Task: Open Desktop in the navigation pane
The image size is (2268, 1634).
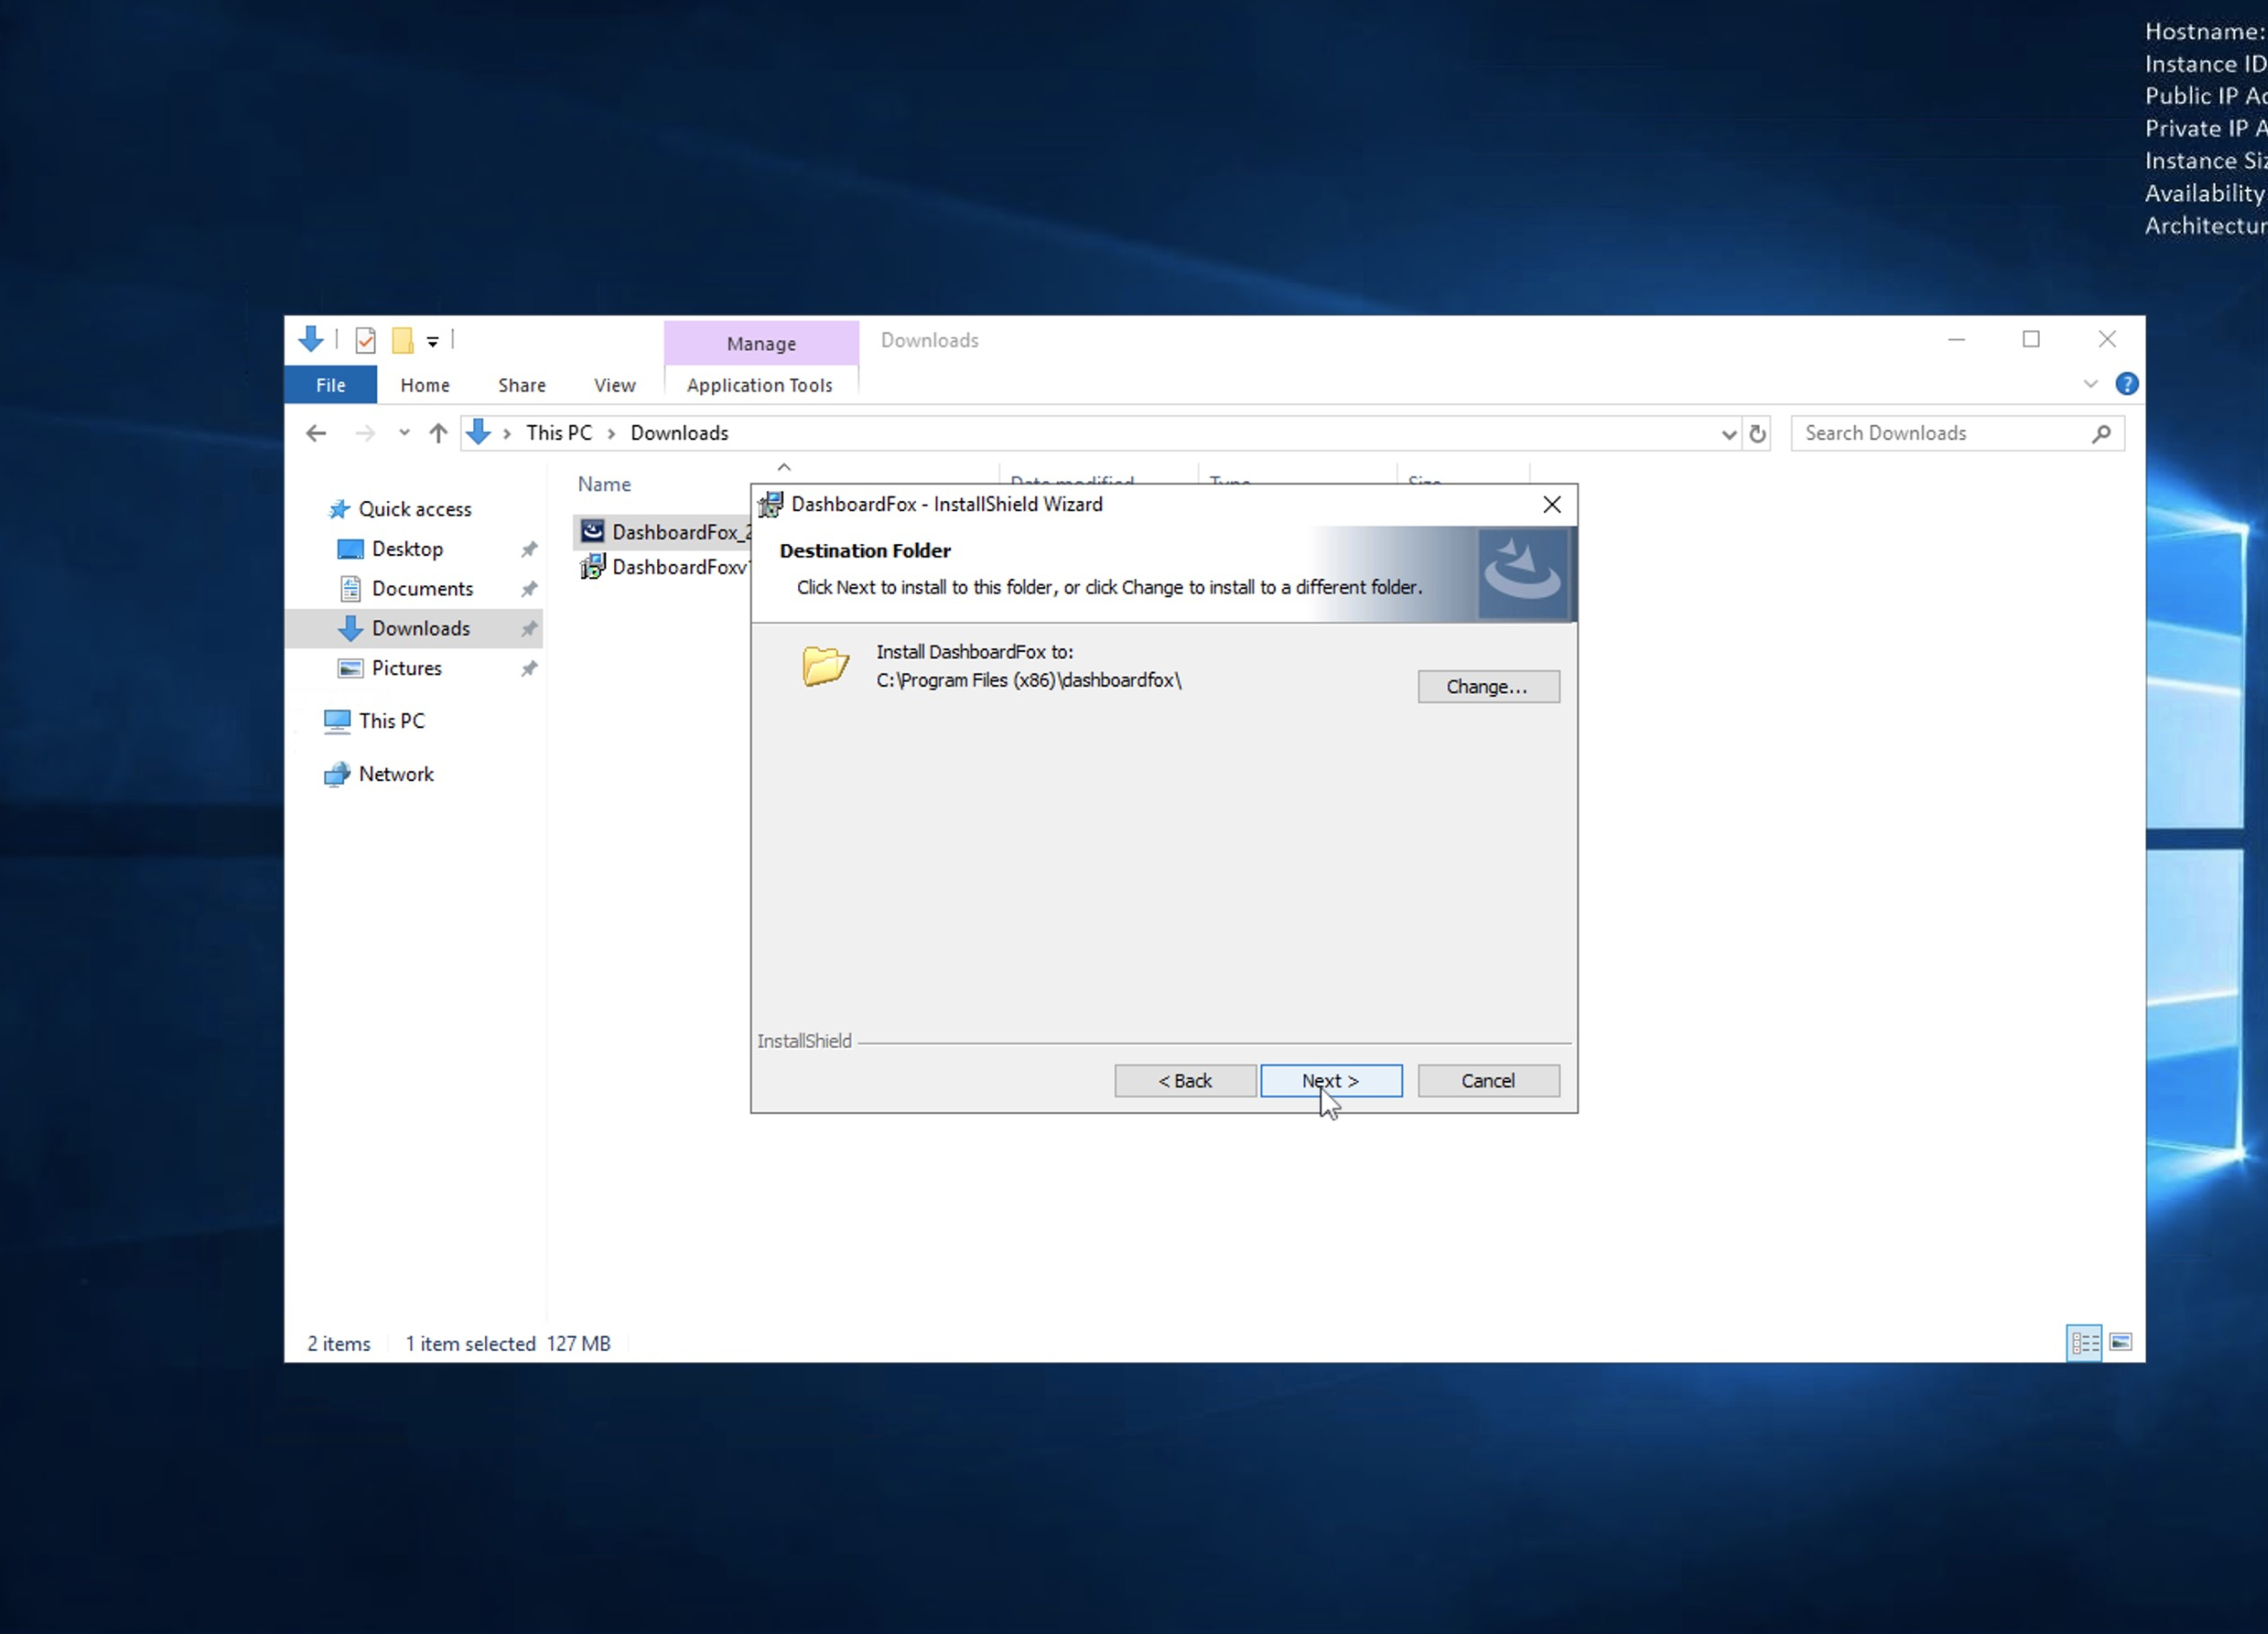Action: [x=407, y=549]
